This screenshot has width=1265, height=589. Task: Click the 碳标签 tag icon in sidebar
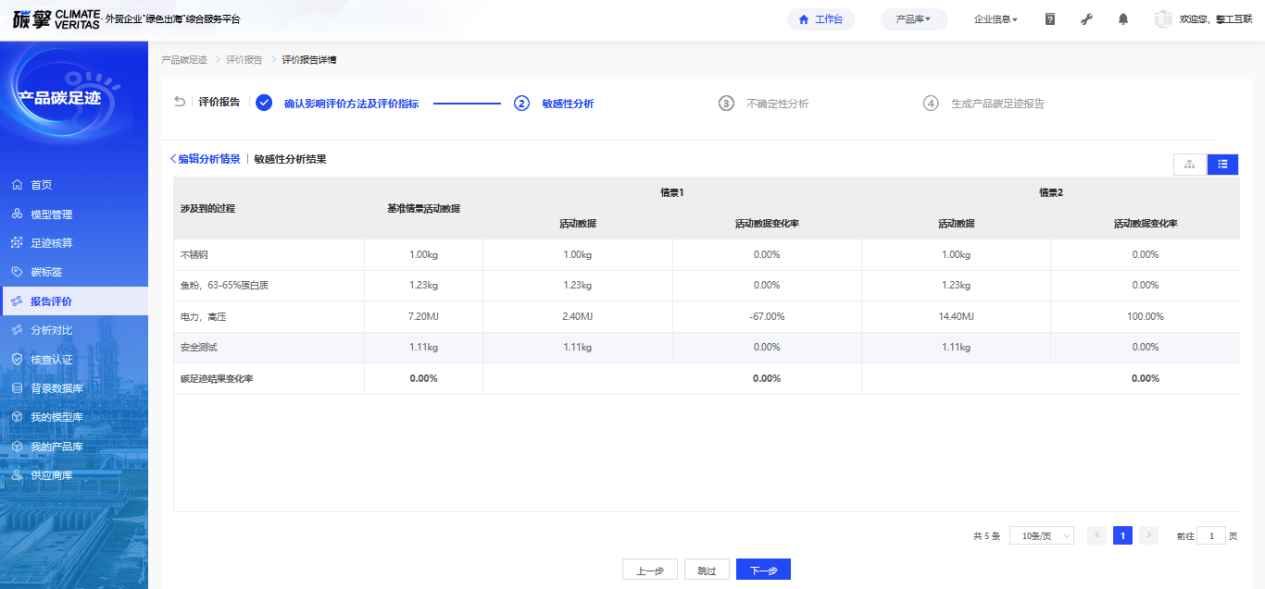point(17,272)
